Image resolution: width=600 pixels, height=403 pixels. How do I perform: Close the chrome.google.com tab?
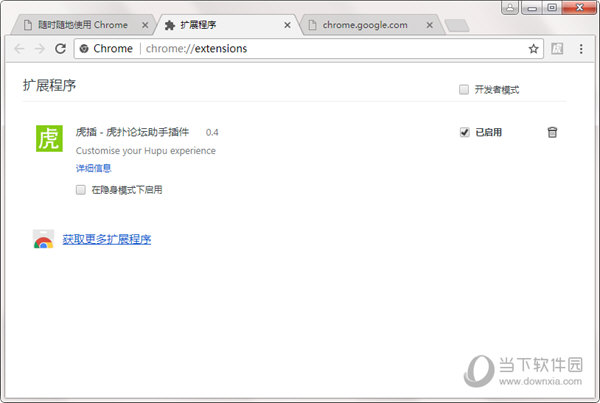point(430,25)
